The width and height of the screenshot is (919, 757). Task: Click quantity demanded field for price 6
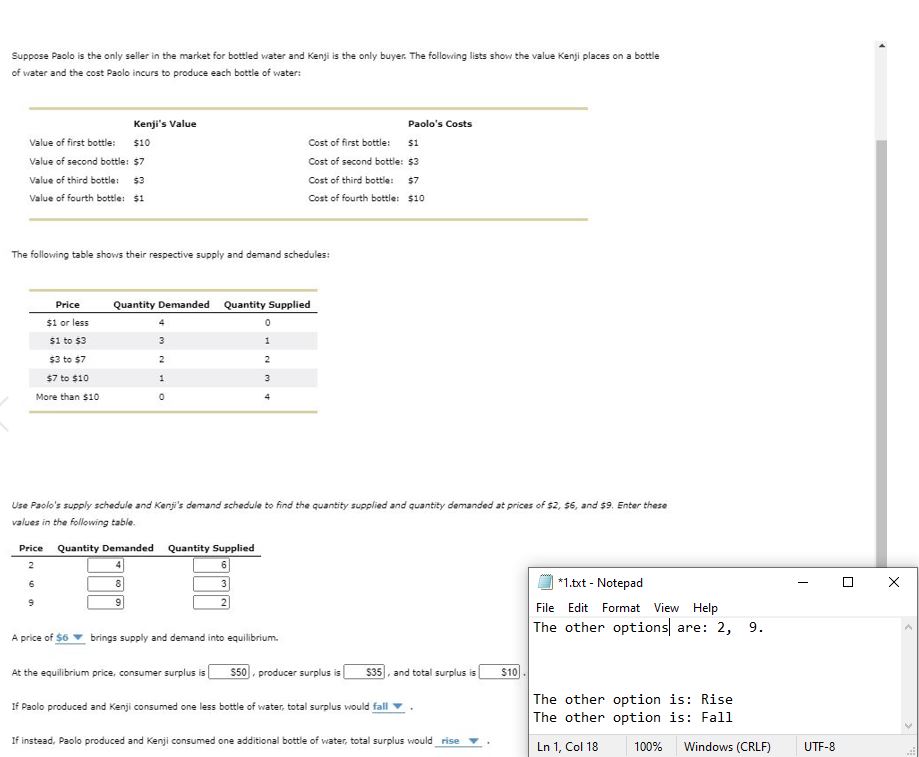(x=105, y=584)
